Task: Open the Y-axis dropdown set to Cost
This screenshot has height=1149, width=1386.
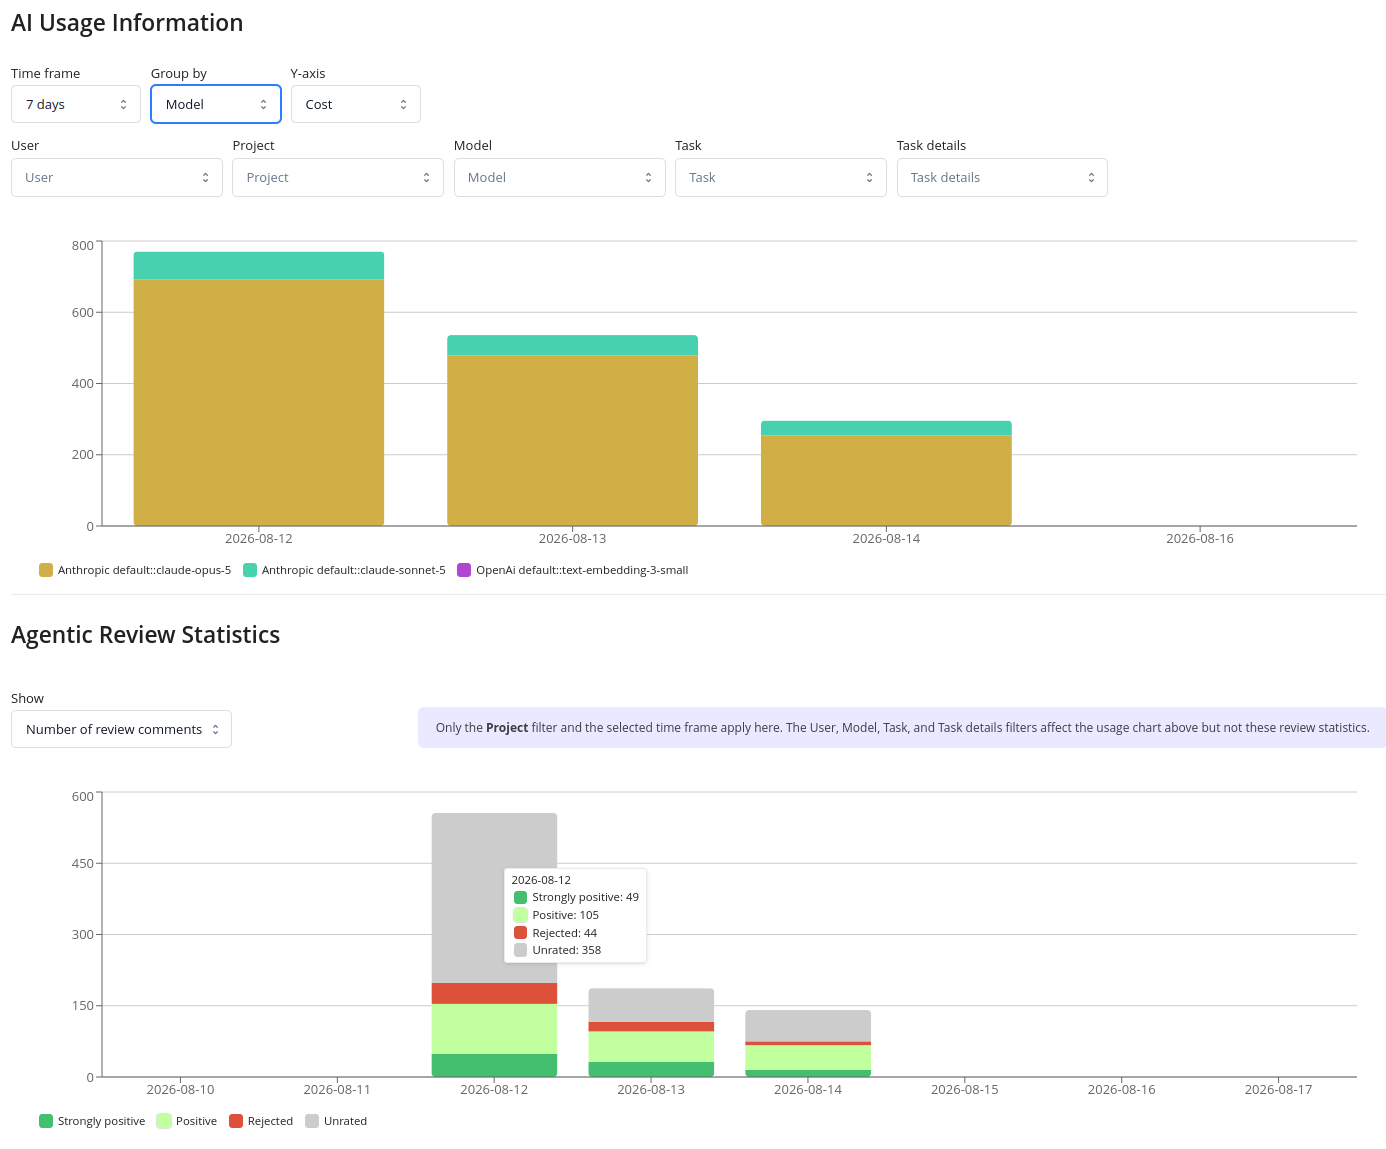Action: 356,104
